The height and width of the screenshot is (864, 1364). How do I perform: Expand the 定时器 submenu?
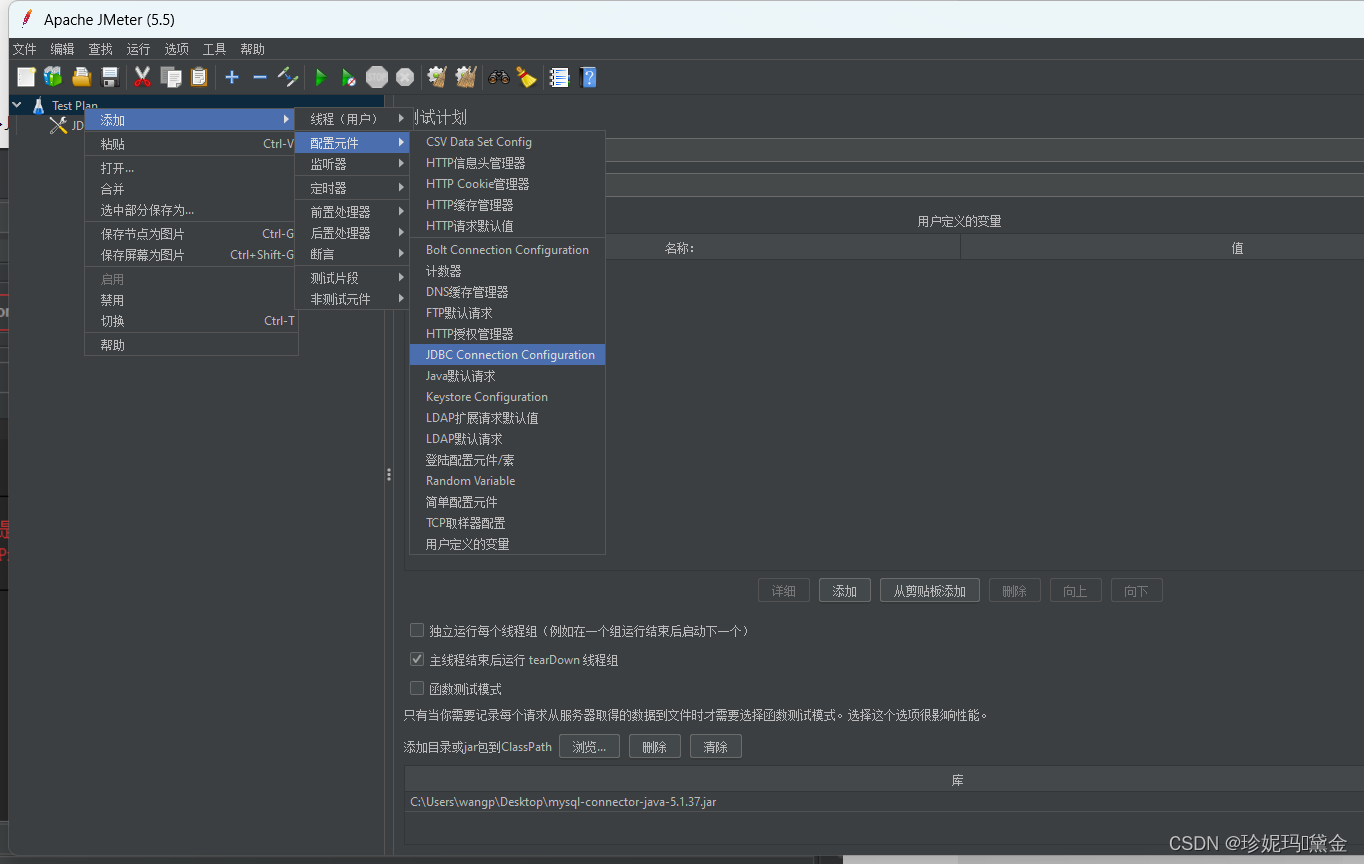[x=352, y=188]
